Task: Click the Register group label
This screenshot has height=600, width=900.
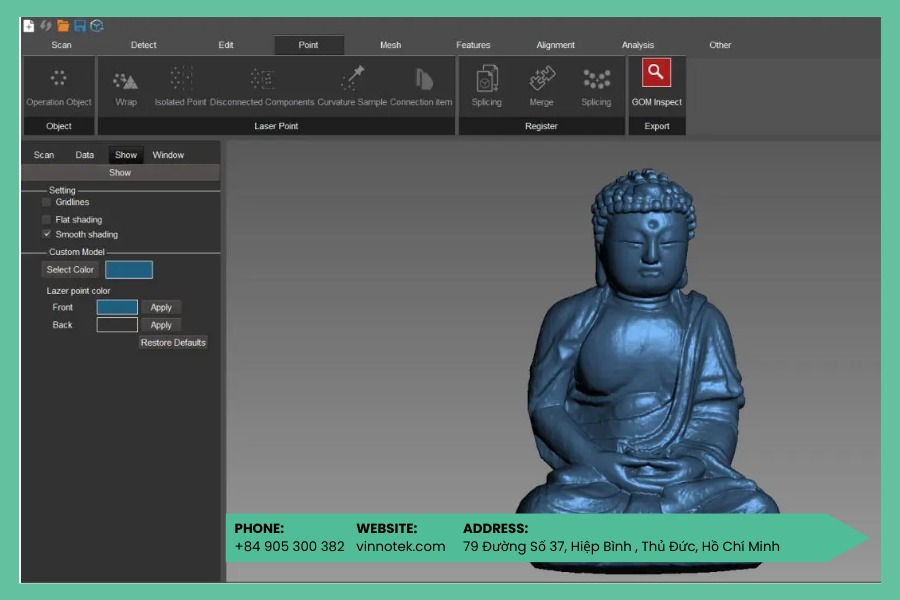Action: point(541,126)
